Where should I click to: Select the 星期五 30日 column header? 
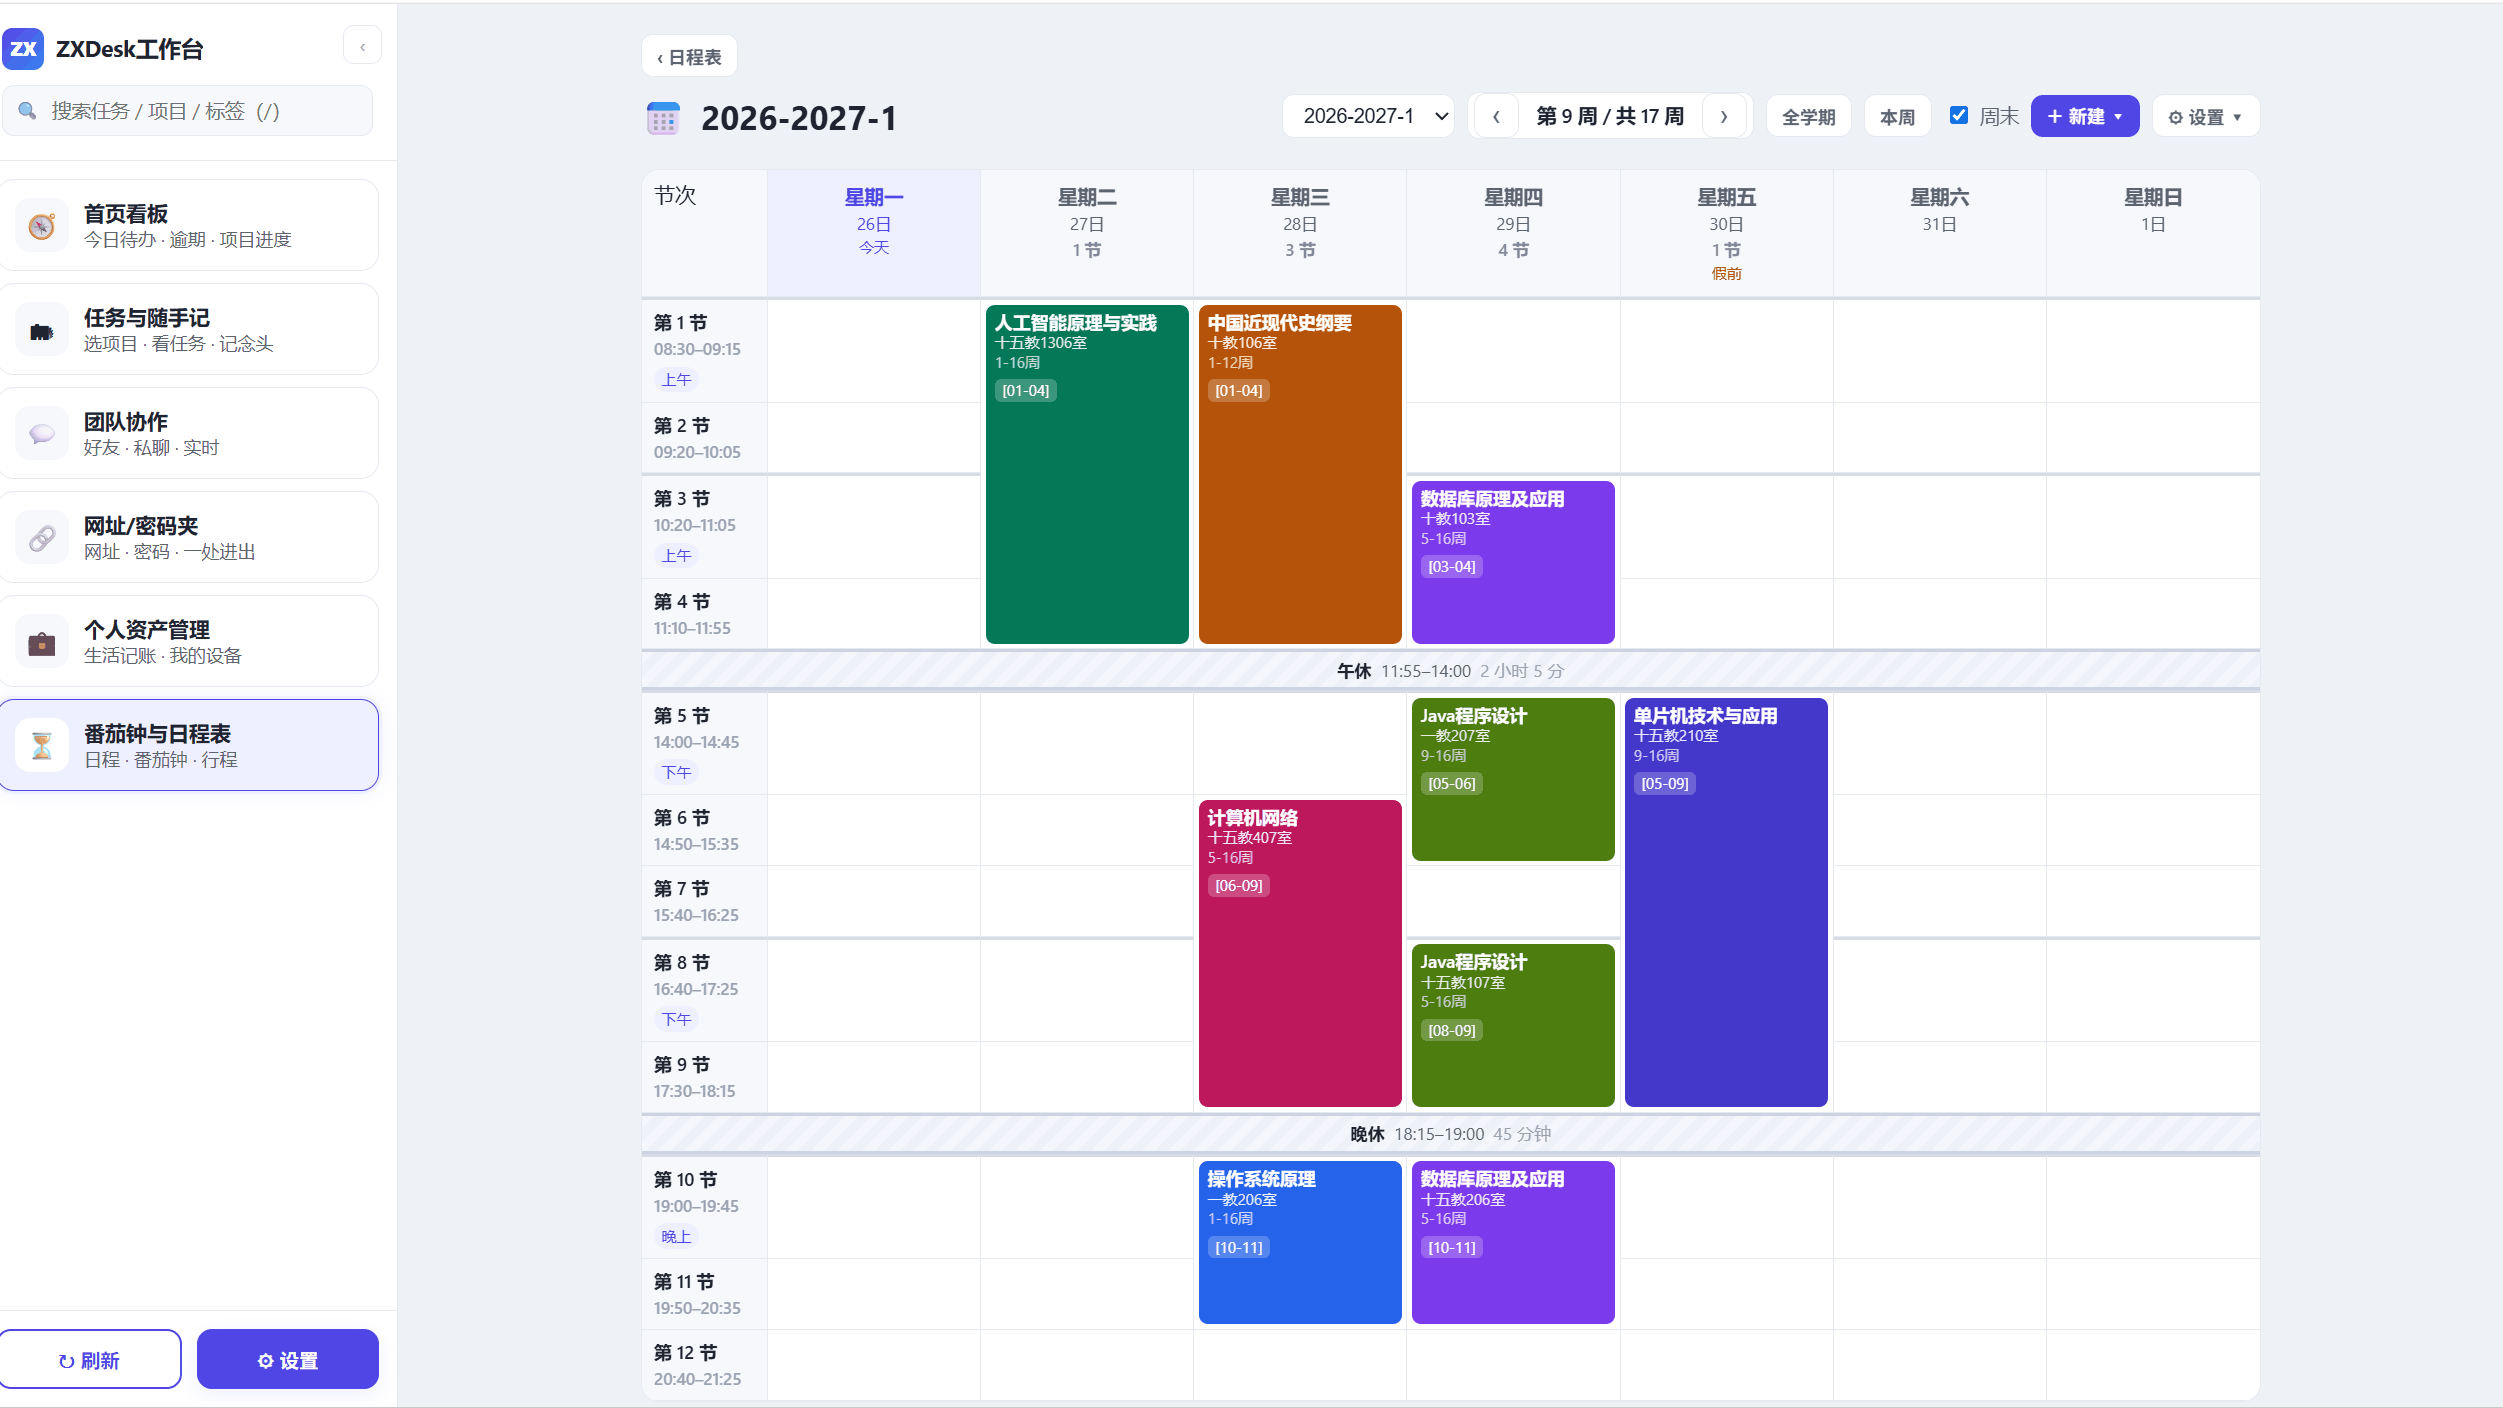[1726, 233]
